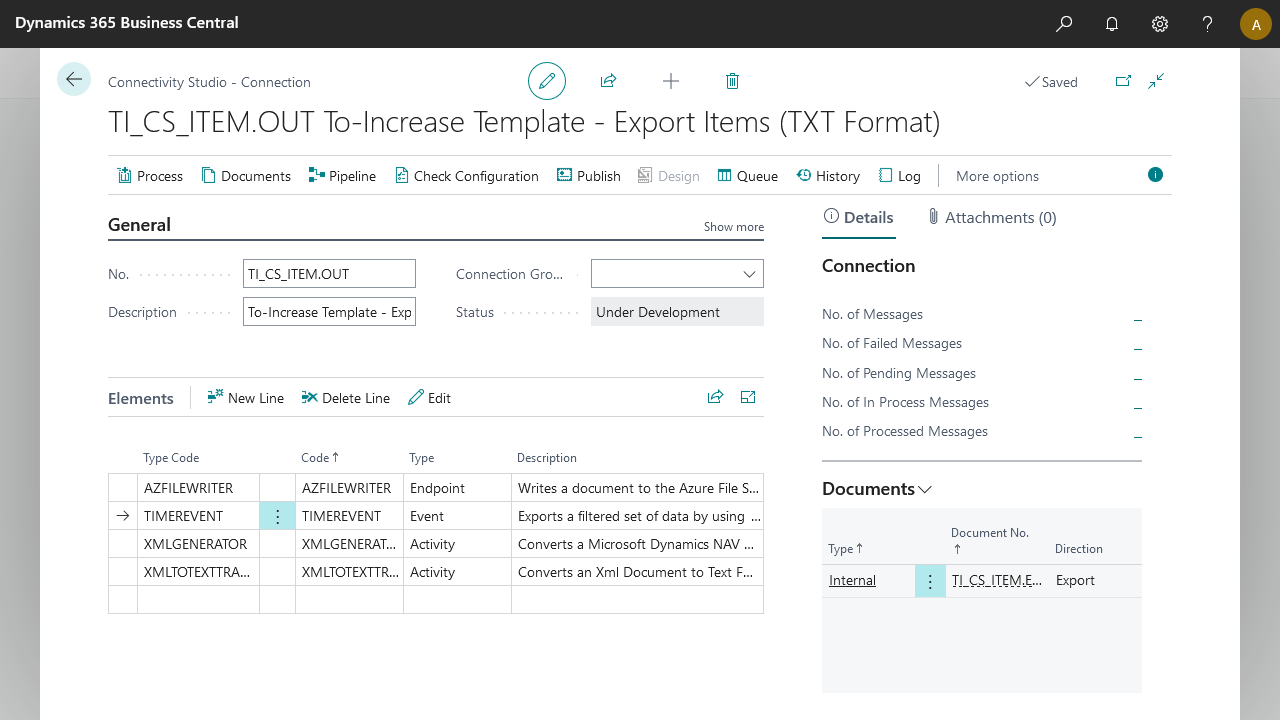Open the Documents action
1280x720 pixels.
[246, 176]
